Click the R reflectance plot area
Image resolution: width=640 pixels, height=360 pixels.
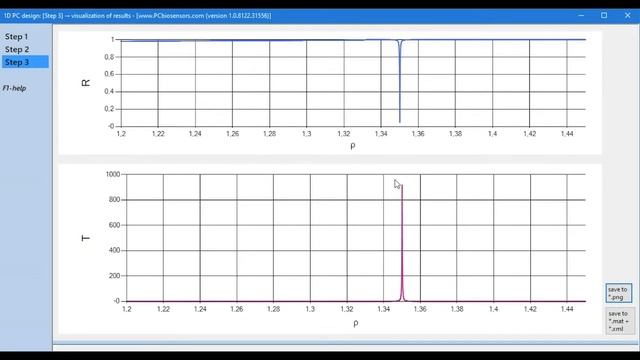pos(353,83)
